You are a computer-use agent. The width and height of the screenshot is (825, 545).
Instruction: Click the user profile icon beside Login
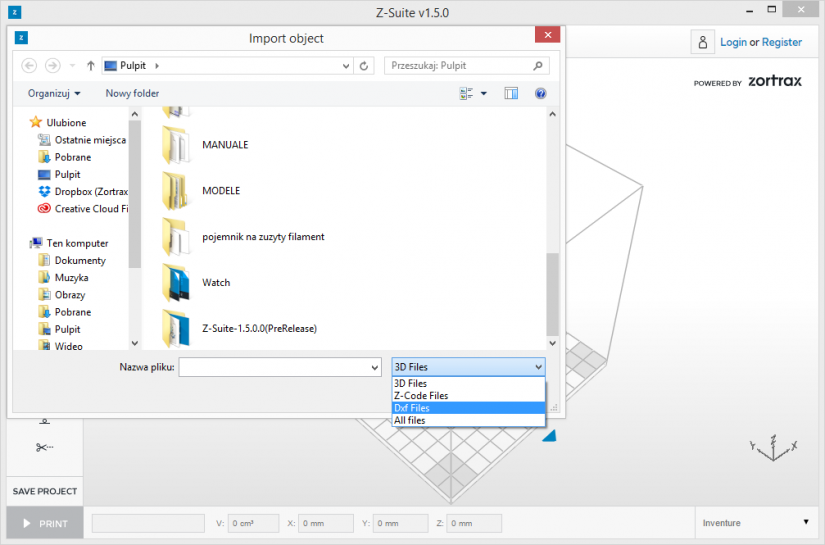[x=702, y=42]
